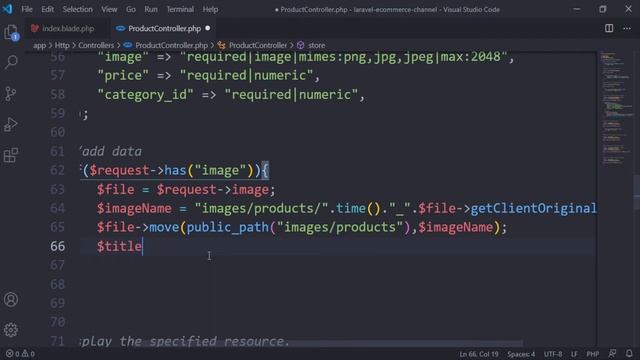Open the Terminal menu
Screen dimensions: 640x360
pyautogui.click(x=180, y=9)
